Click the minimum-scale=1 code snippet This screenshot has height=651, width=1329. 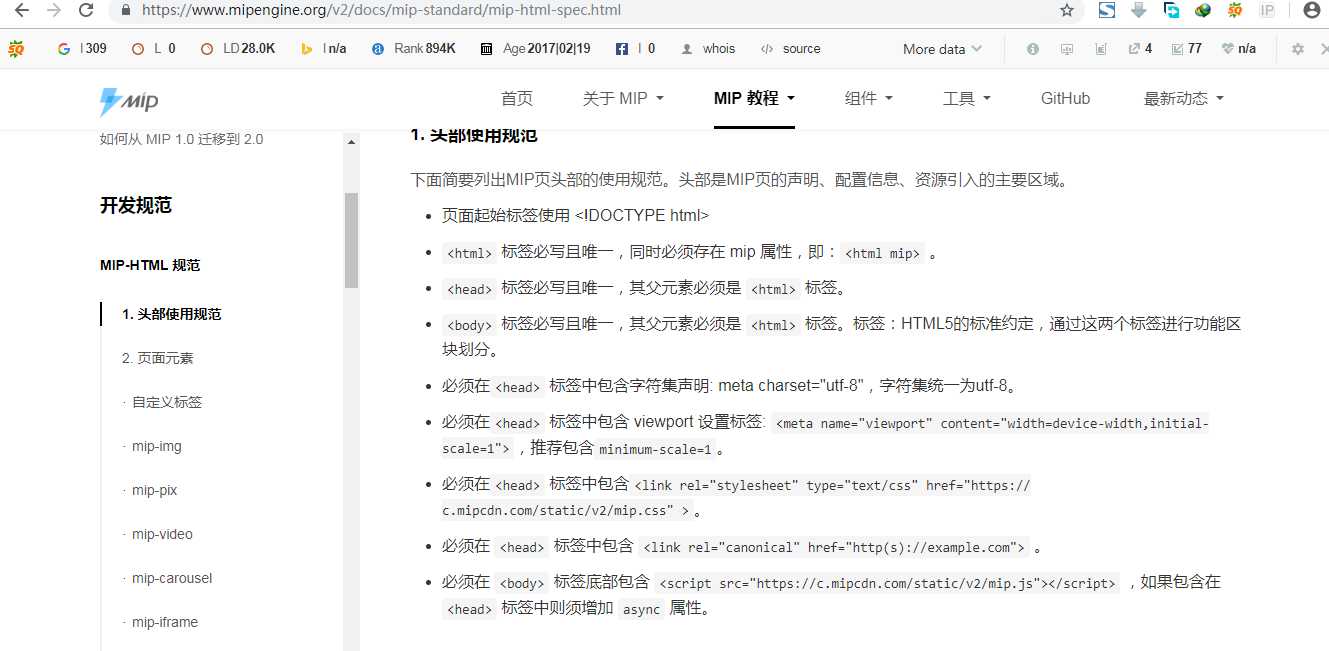(x=656, y=449)
